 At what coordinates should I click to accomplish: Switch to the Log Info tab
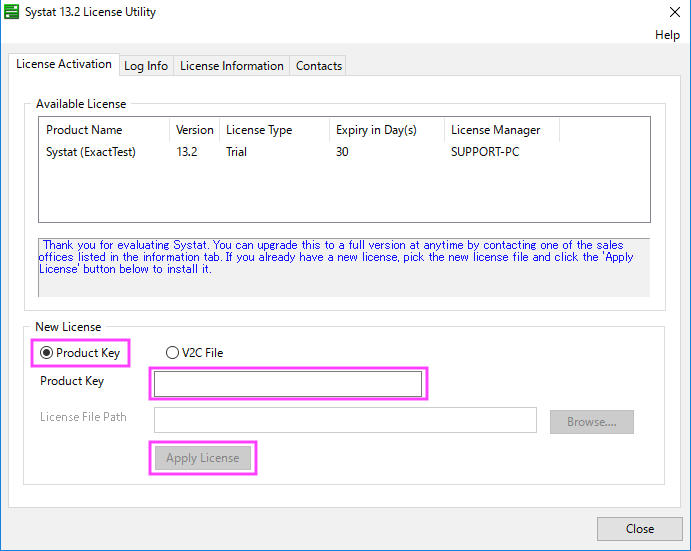pos(146,66)
